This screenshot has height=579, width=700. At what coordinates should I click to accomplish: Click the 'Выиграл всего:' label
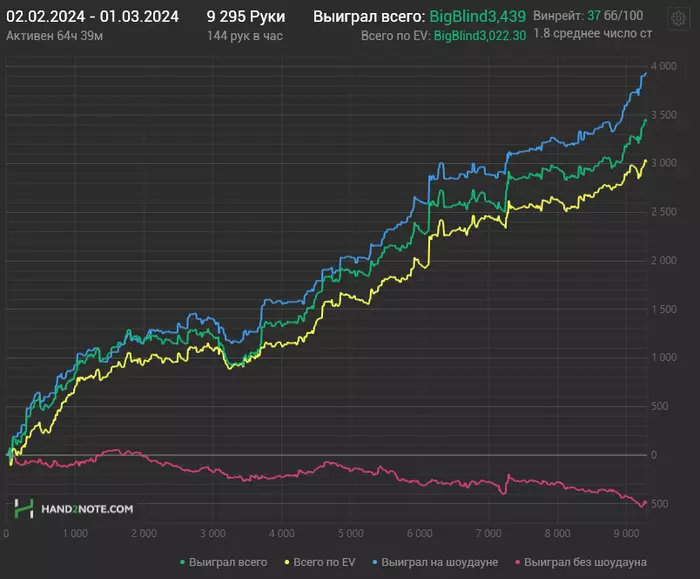(x=369, y=17)
